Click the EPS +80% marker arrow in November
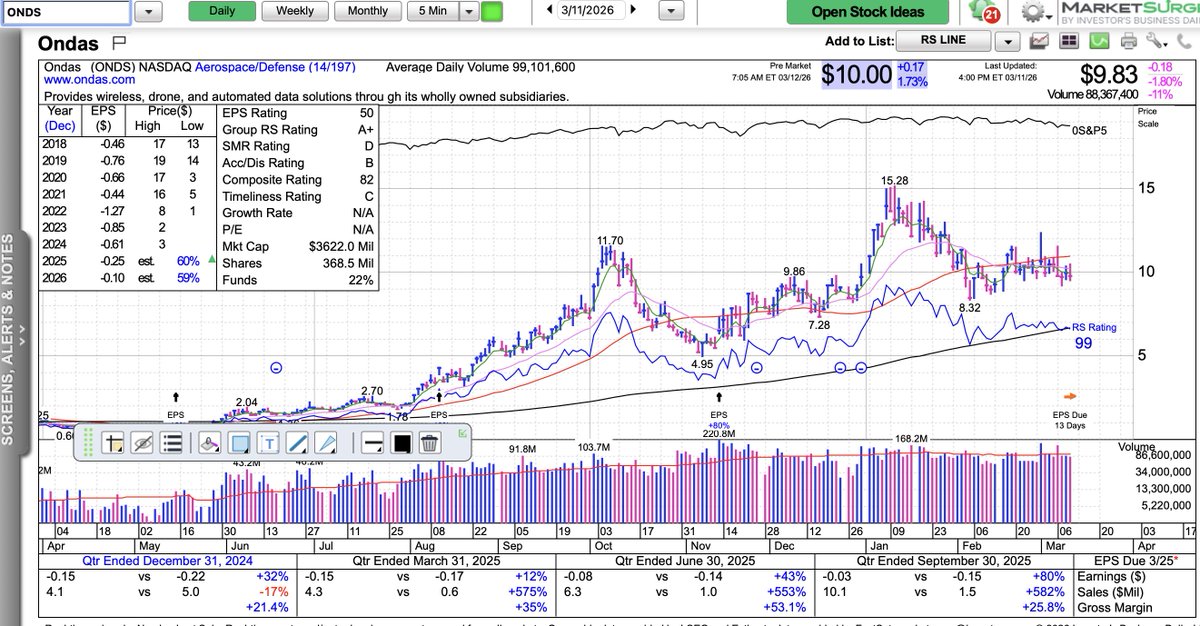This screenshot has width=1200, height=626. pos(719,399)
